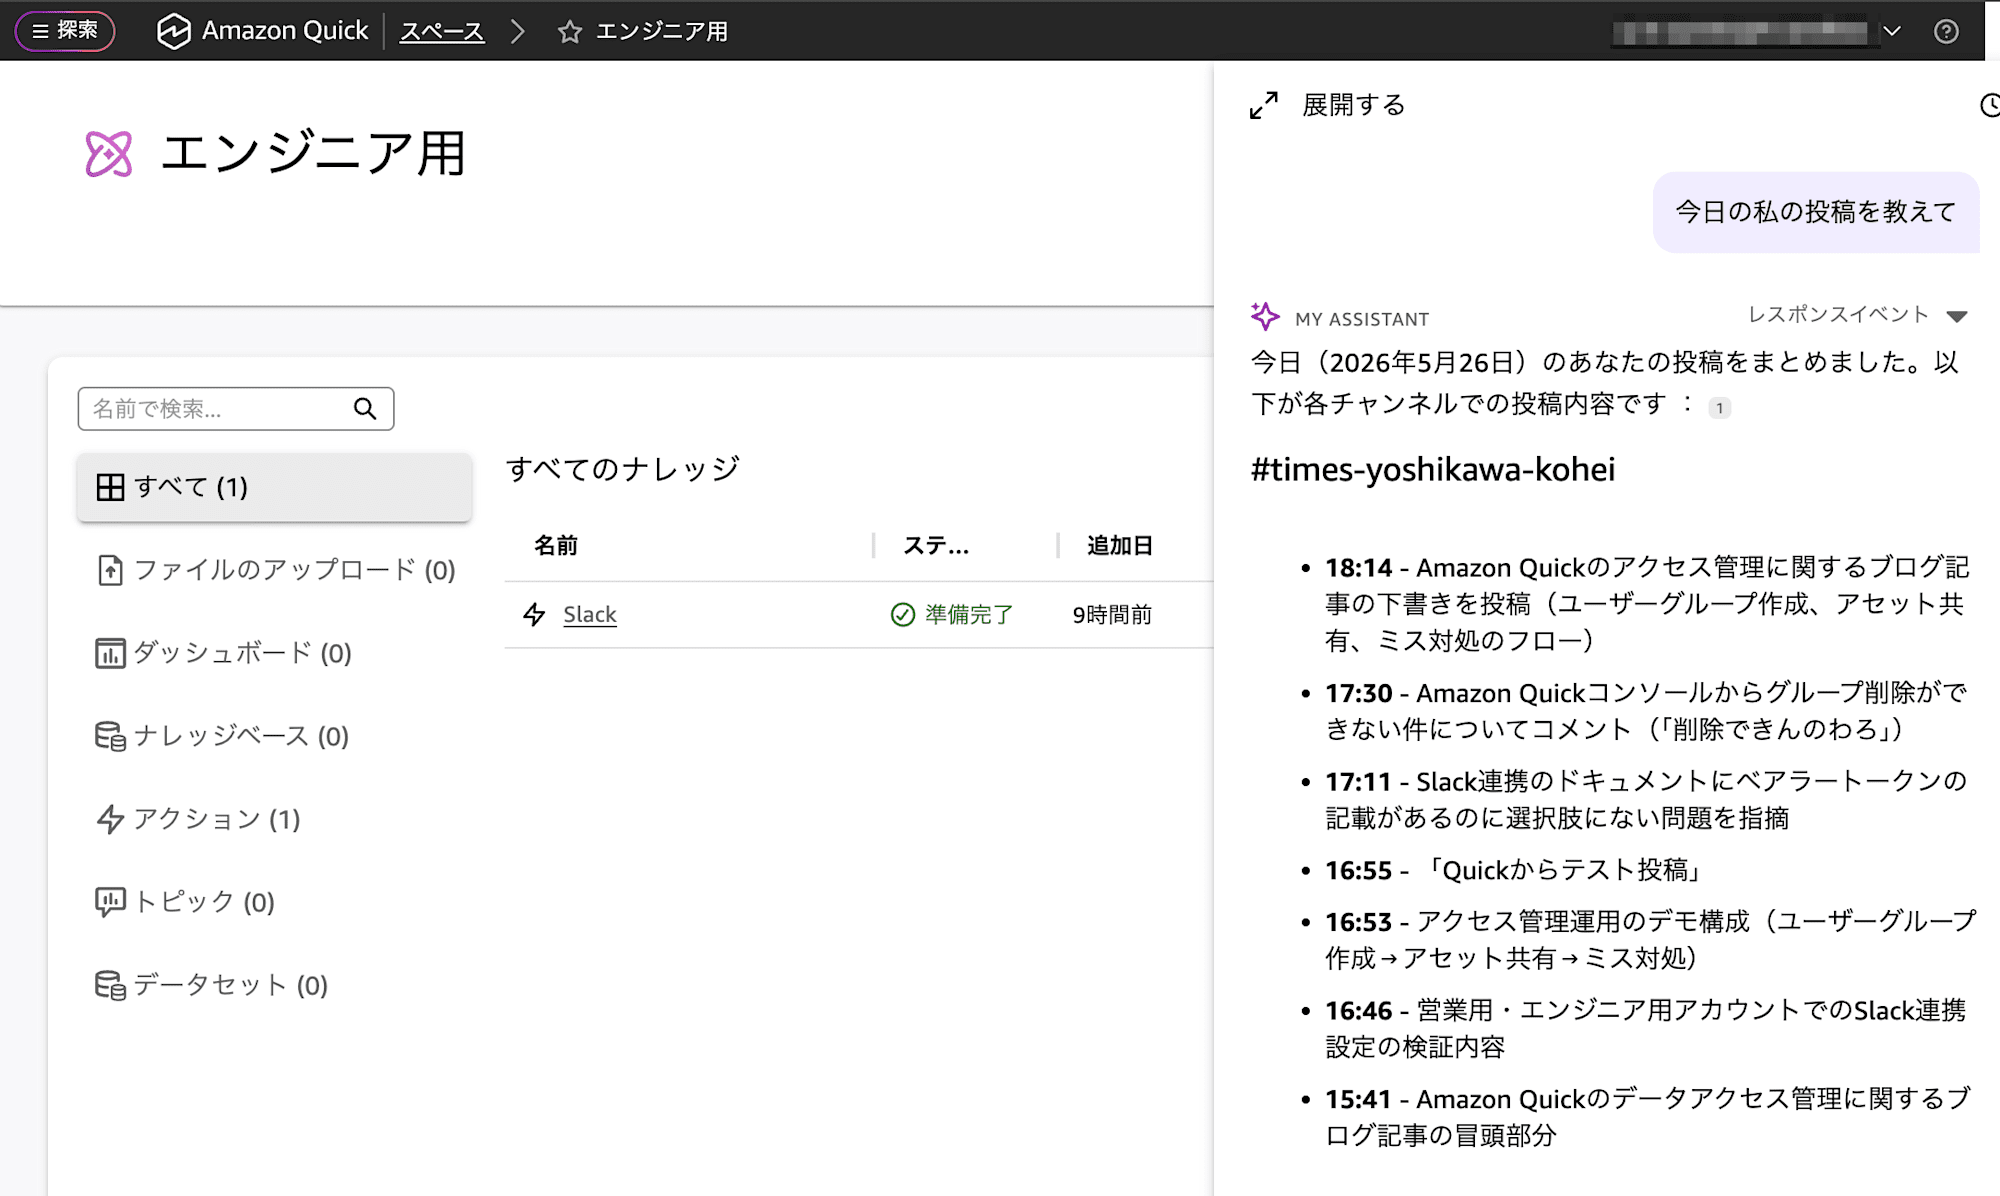This screenshot has width=2000, height=1196.
Task: Sort by the ステ... column header
Action: pos(936,545)
